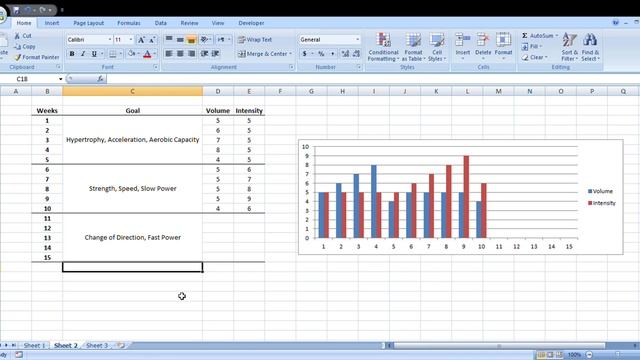Switch to the Developer tab

[x=251, y=23]
